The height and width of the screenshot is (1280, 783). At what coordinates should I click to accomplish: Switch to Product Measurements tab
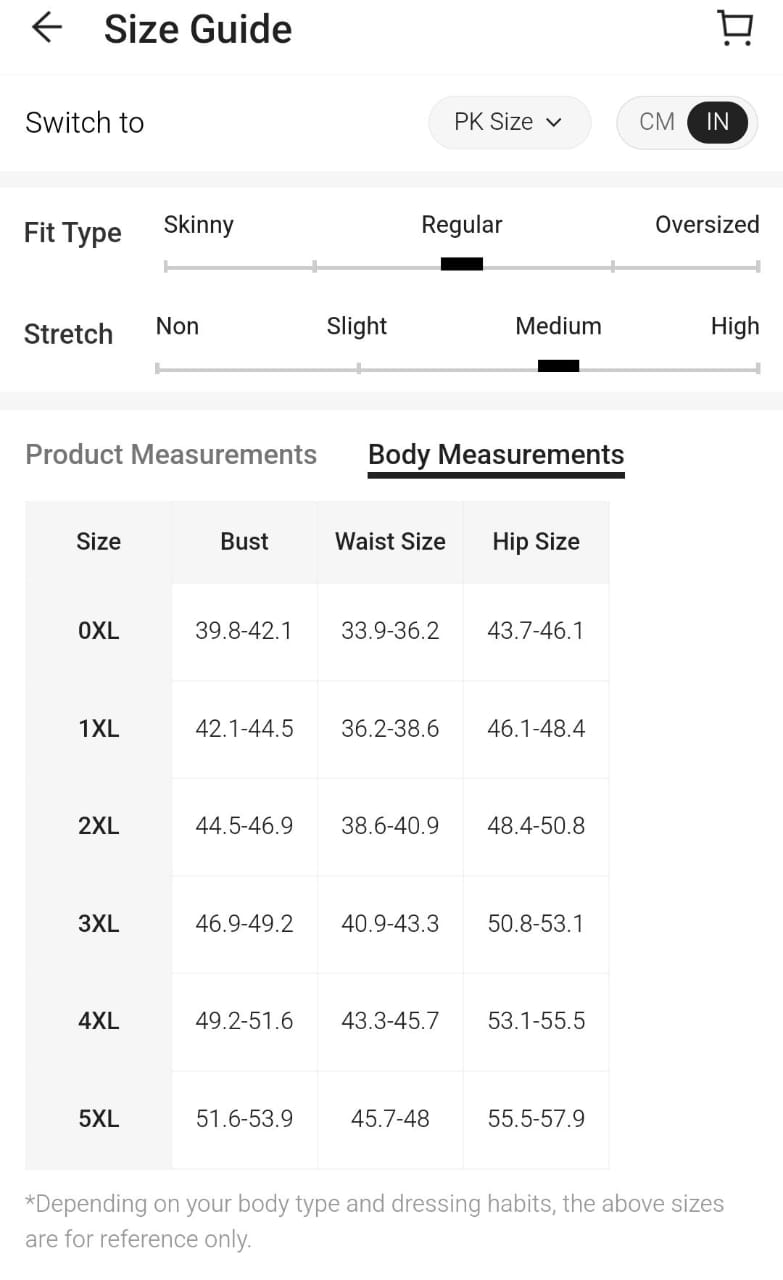(x=171, y=454)
